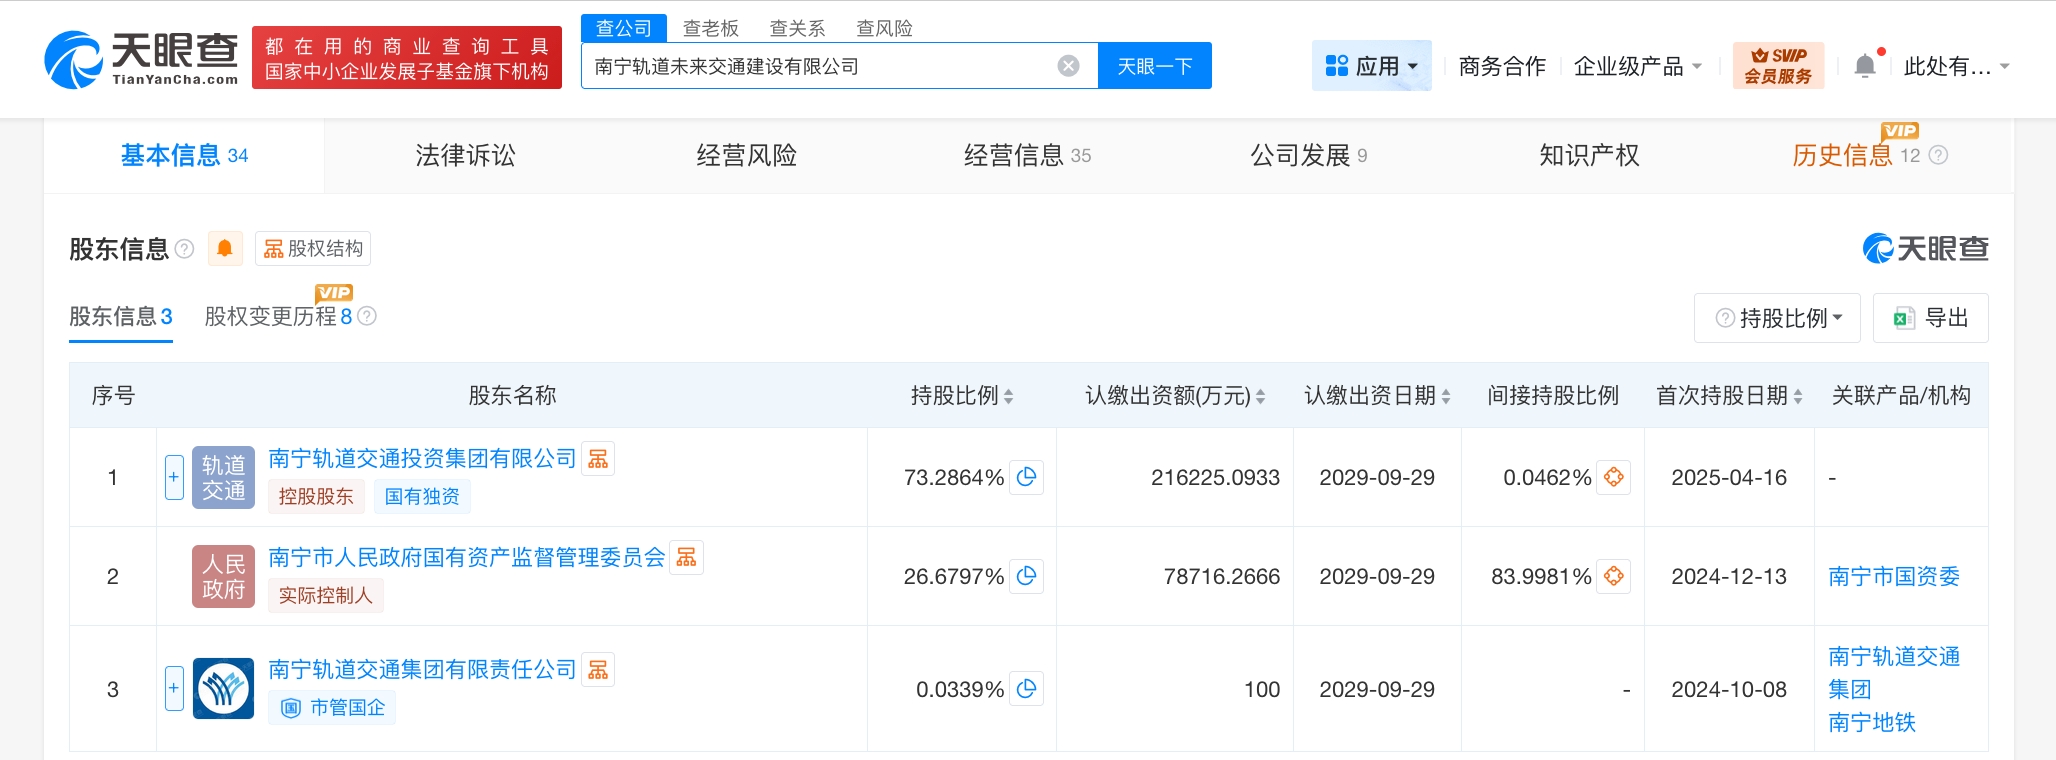Sort table by 首次持股日期 column

point(1797,396)
